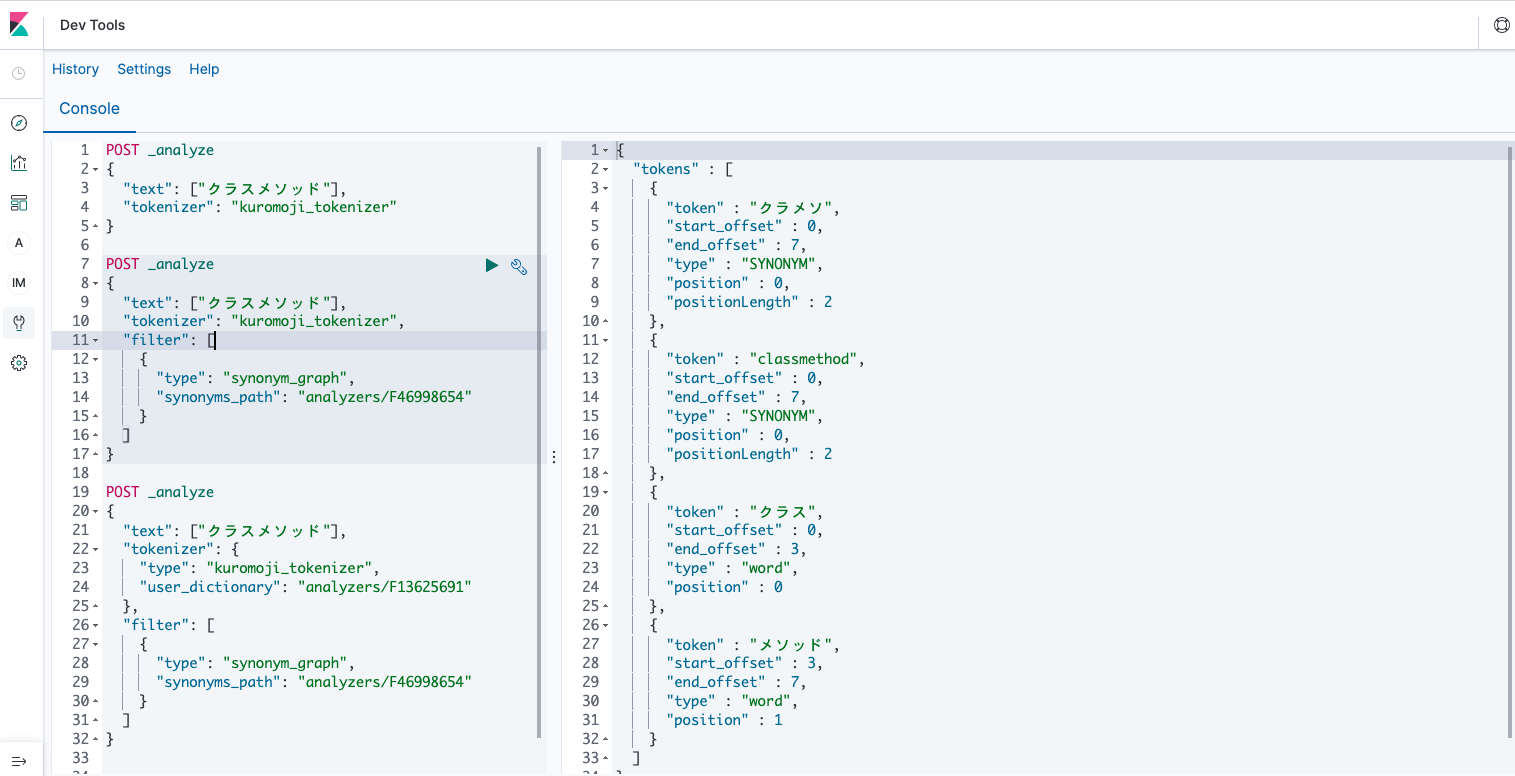The image size is (1515, 776).
Task: Open Dashboard icon in sidebar
Action: (x=19, y=203)
